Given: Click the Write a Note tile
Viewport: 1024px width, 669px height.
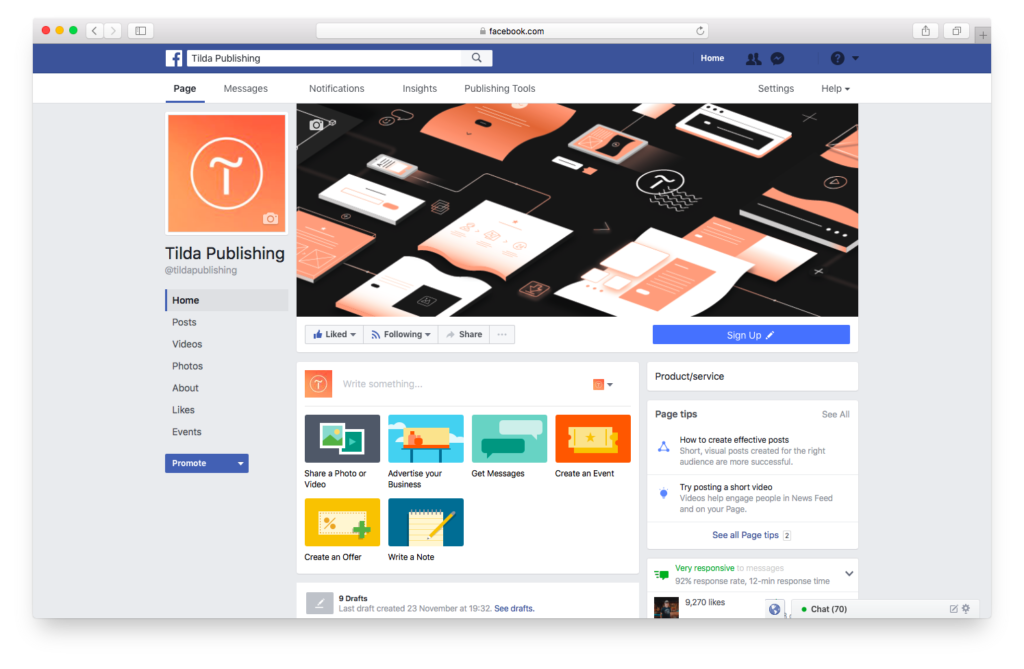Looking at the screenshot, I should coord(426,530).
